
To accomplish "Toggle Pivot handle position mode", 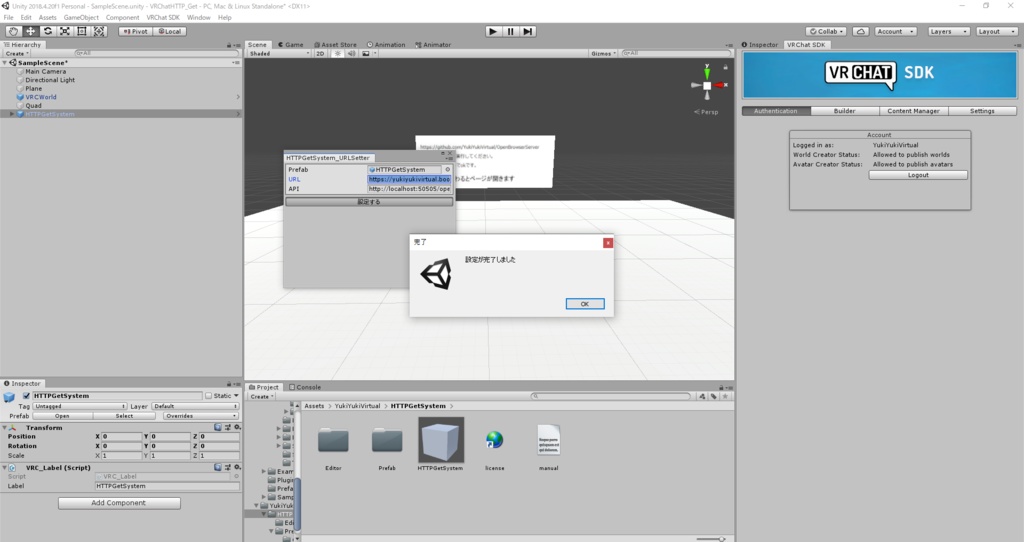I will point(136,31).
